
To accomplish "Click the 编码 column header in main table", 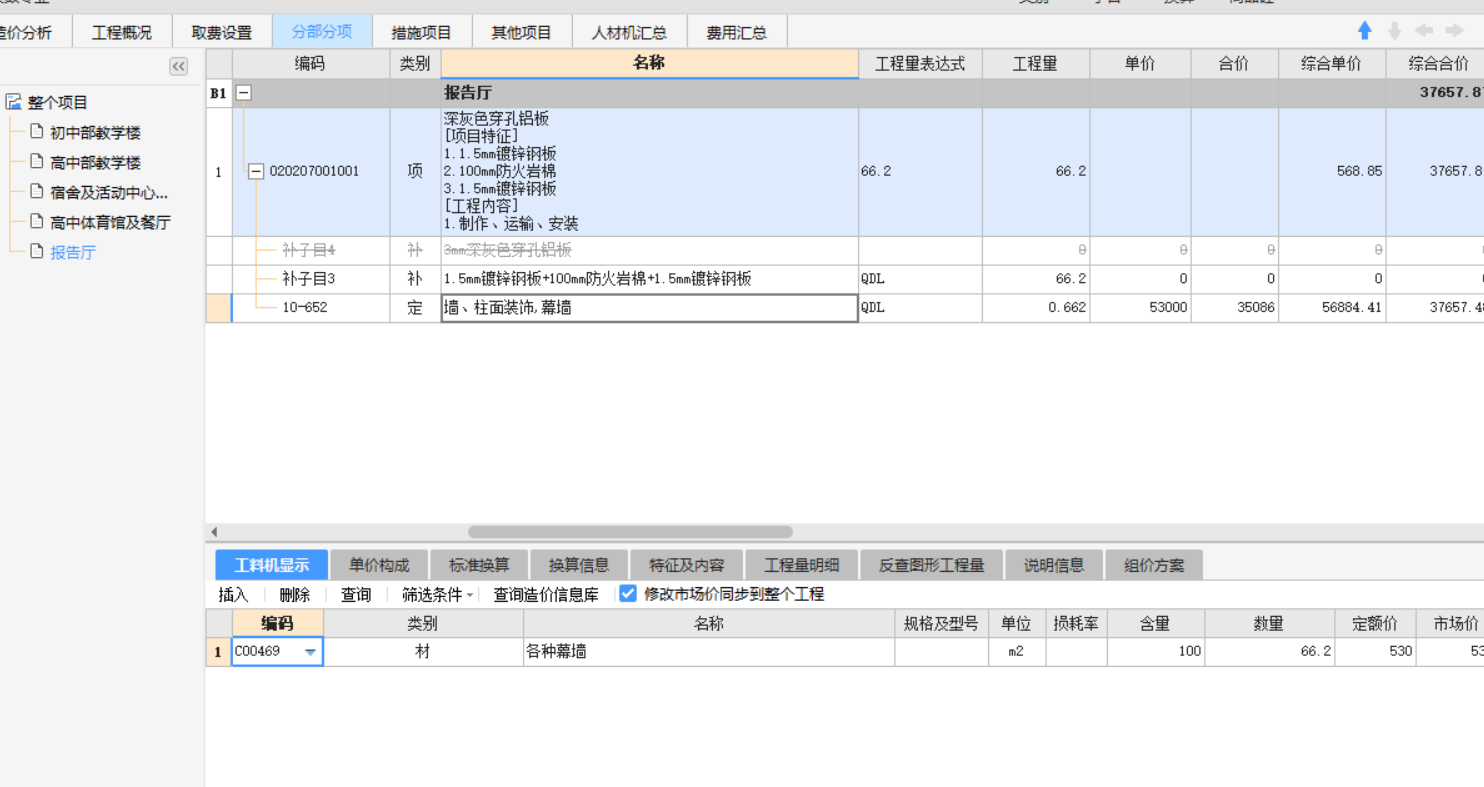I will (x=310, y=63).
